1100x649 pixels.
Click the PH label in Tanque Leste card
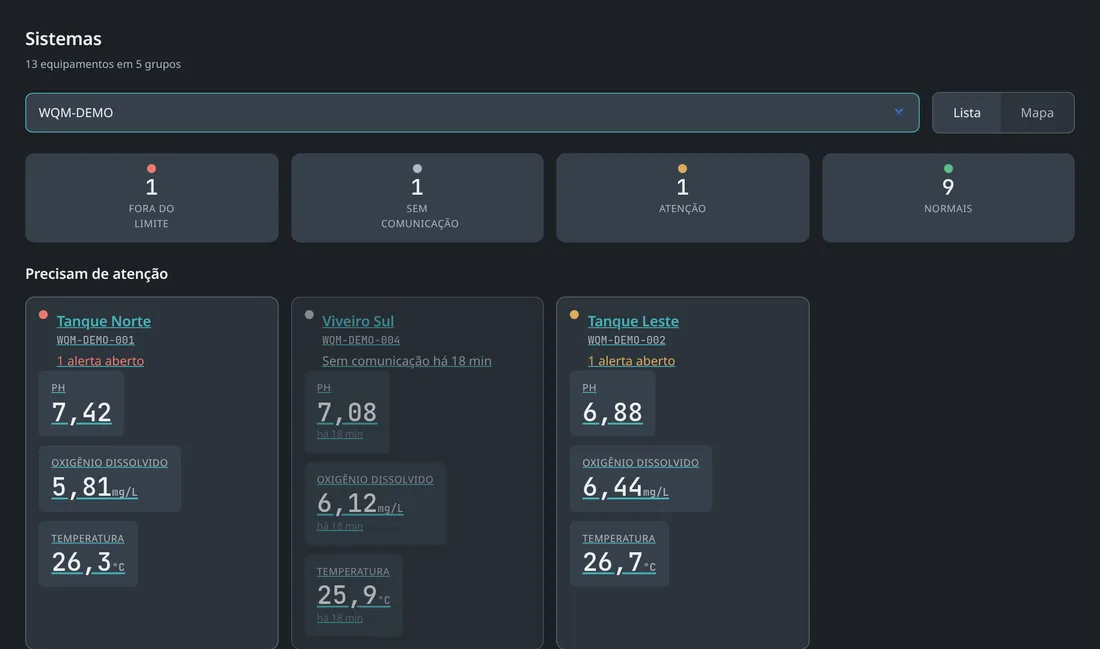589,387
